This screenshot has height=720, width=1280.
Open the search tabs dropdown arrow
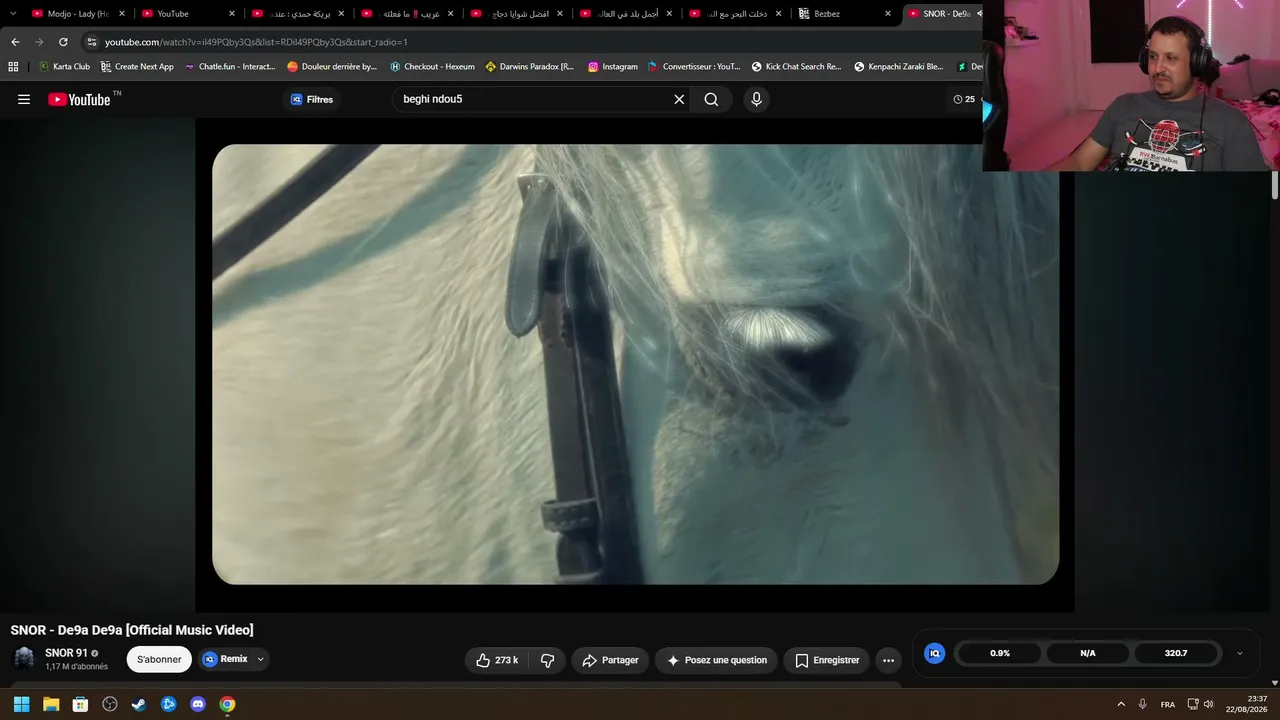click(x=13, y=14)
